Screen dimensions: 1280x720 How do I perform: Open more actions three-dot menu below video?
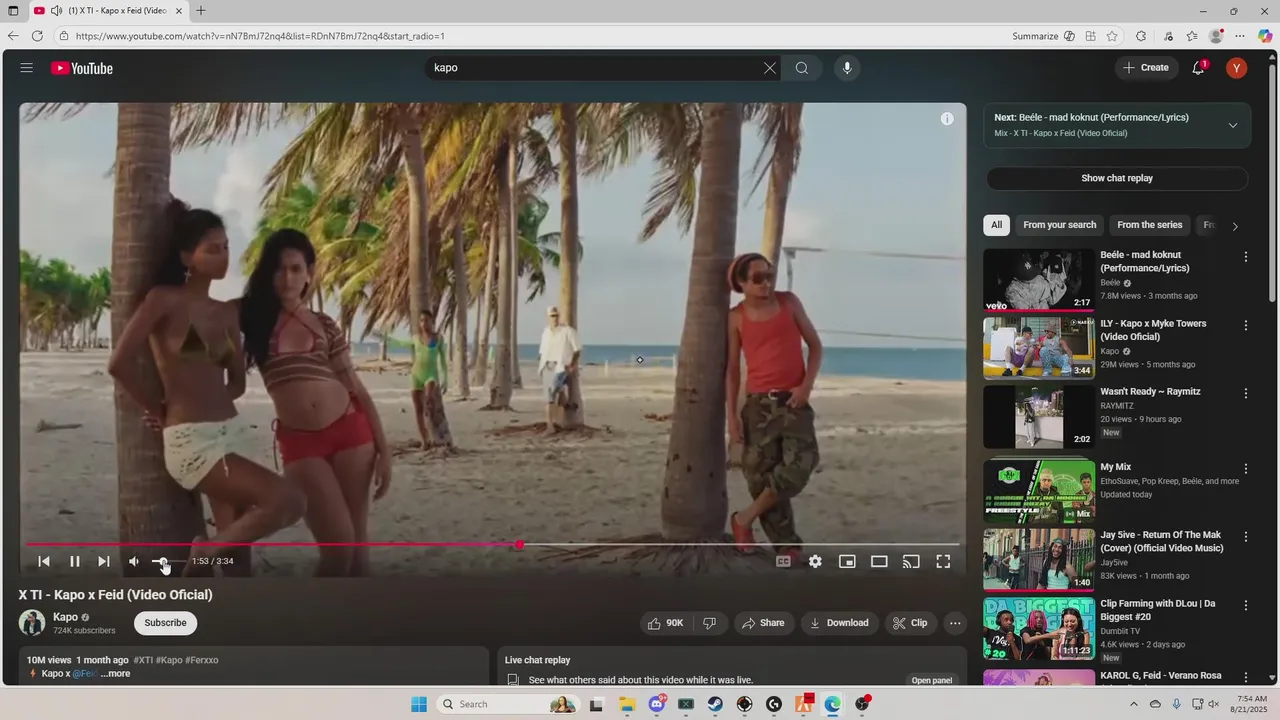coord(955,623)
